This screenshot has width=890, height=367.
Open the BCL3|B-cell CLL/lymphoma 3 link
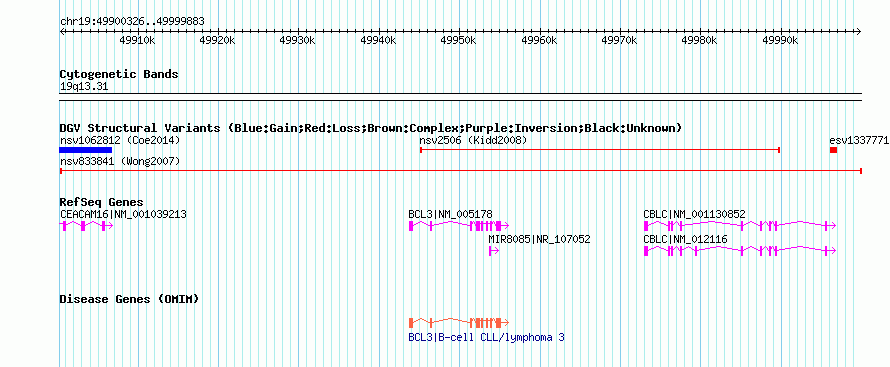pos(486,338)
